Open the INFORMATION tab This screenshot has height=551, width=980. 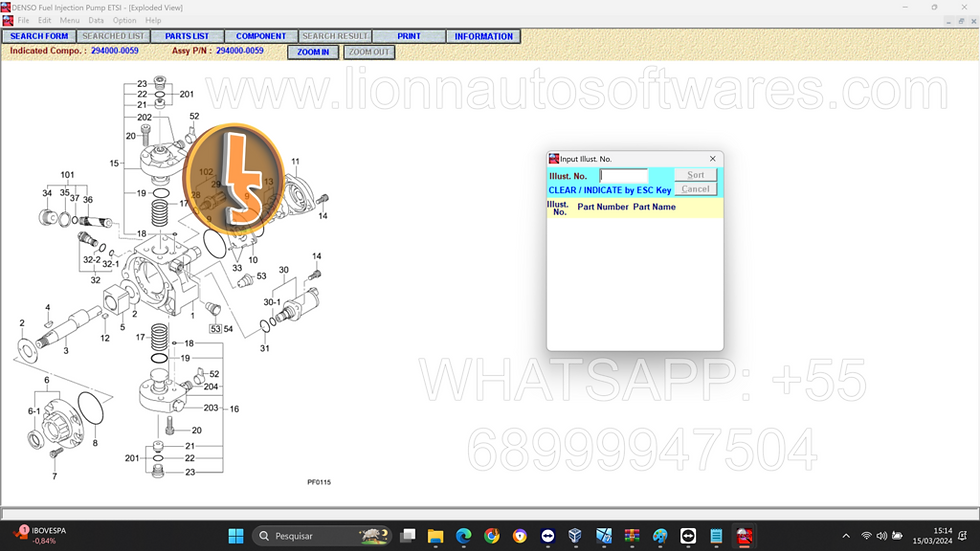pos(483,36)
